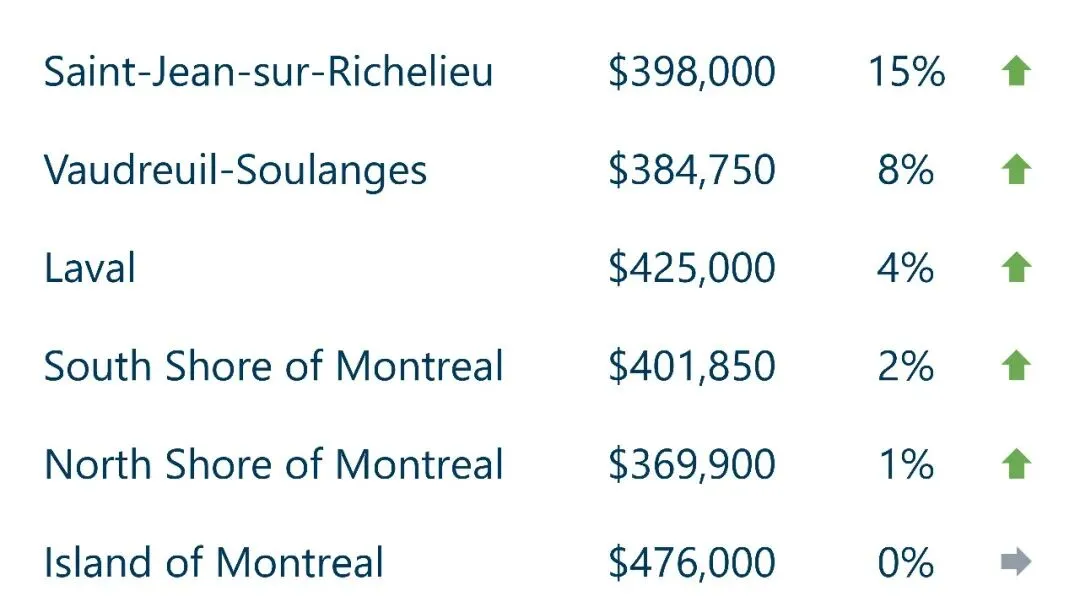Click the $401,850 price value
The width and height of the screenshot is (1080, 613).
[691, 366]
